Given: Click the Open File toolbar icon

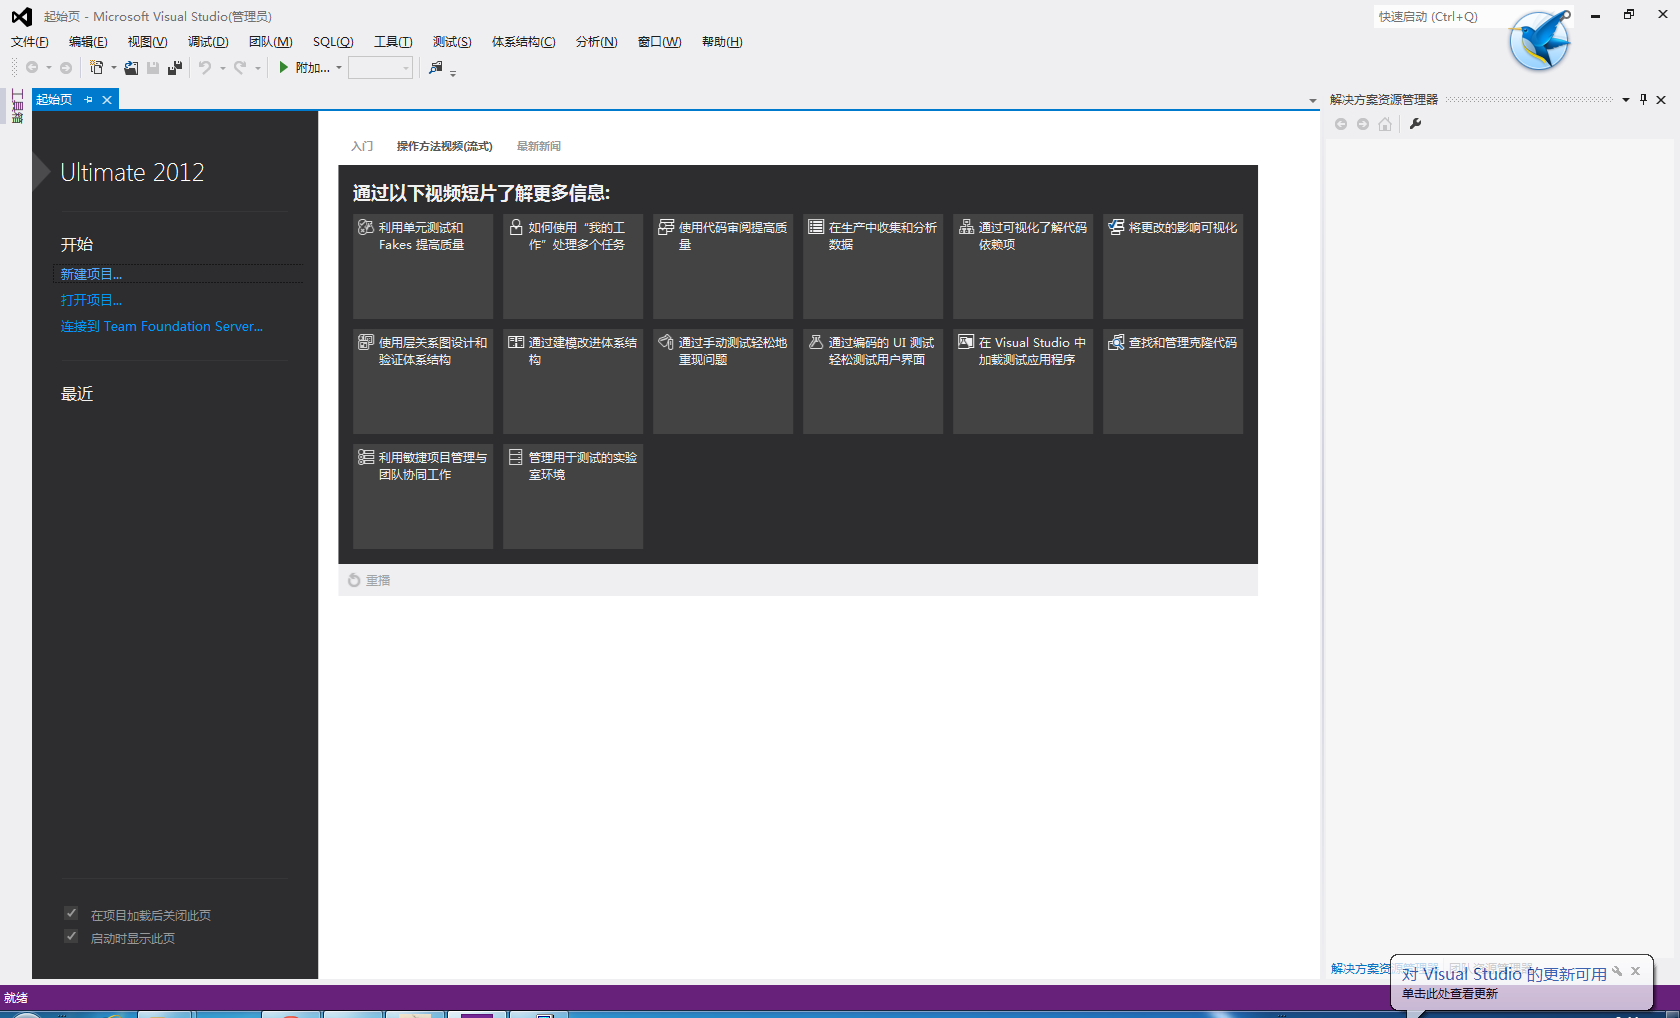Looking at the screenshot, I should pyautogui.click(x=131, y=68).
